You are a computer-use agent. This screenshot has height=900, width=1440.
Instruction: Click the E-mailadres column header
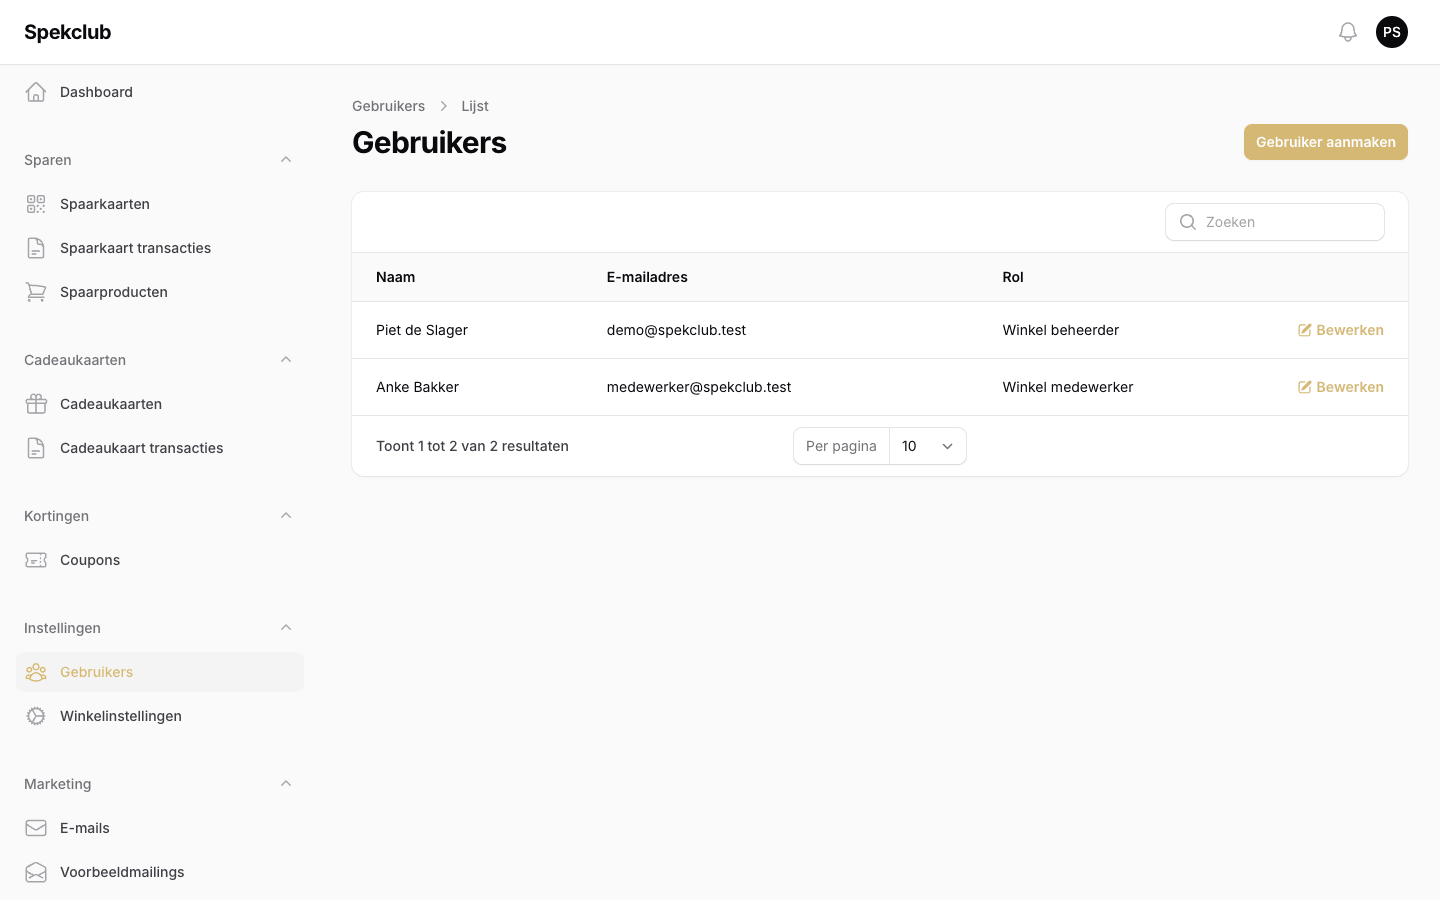[x=647, y=277]
